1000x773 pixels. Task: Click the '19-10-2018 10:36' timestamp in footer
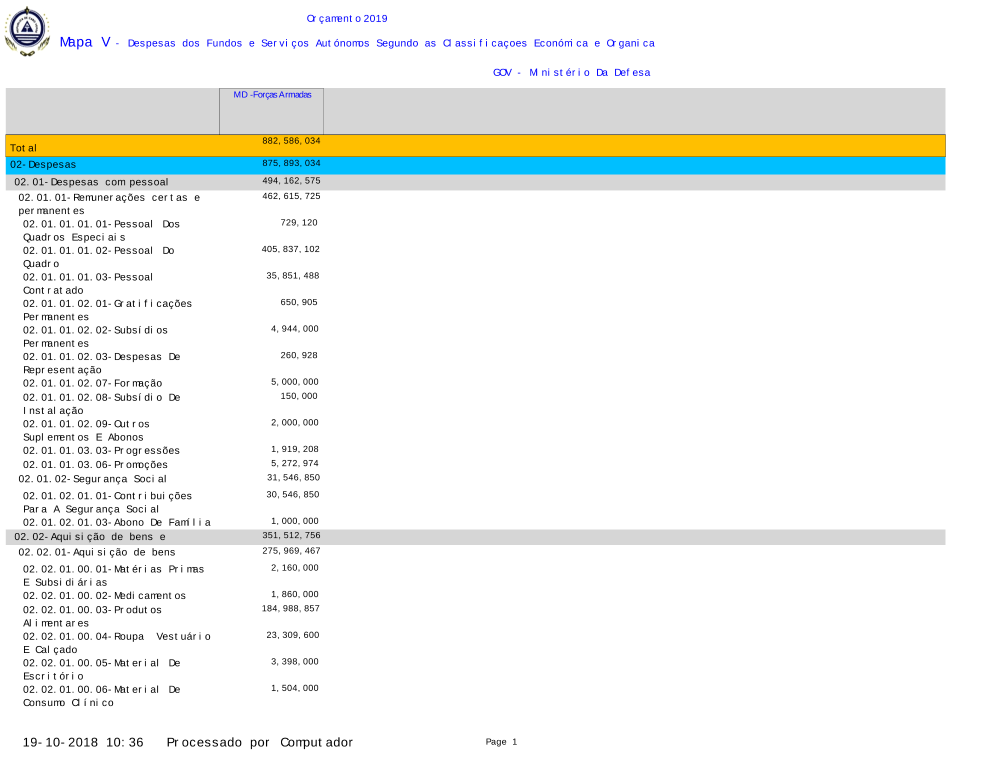tap(84, 742)
